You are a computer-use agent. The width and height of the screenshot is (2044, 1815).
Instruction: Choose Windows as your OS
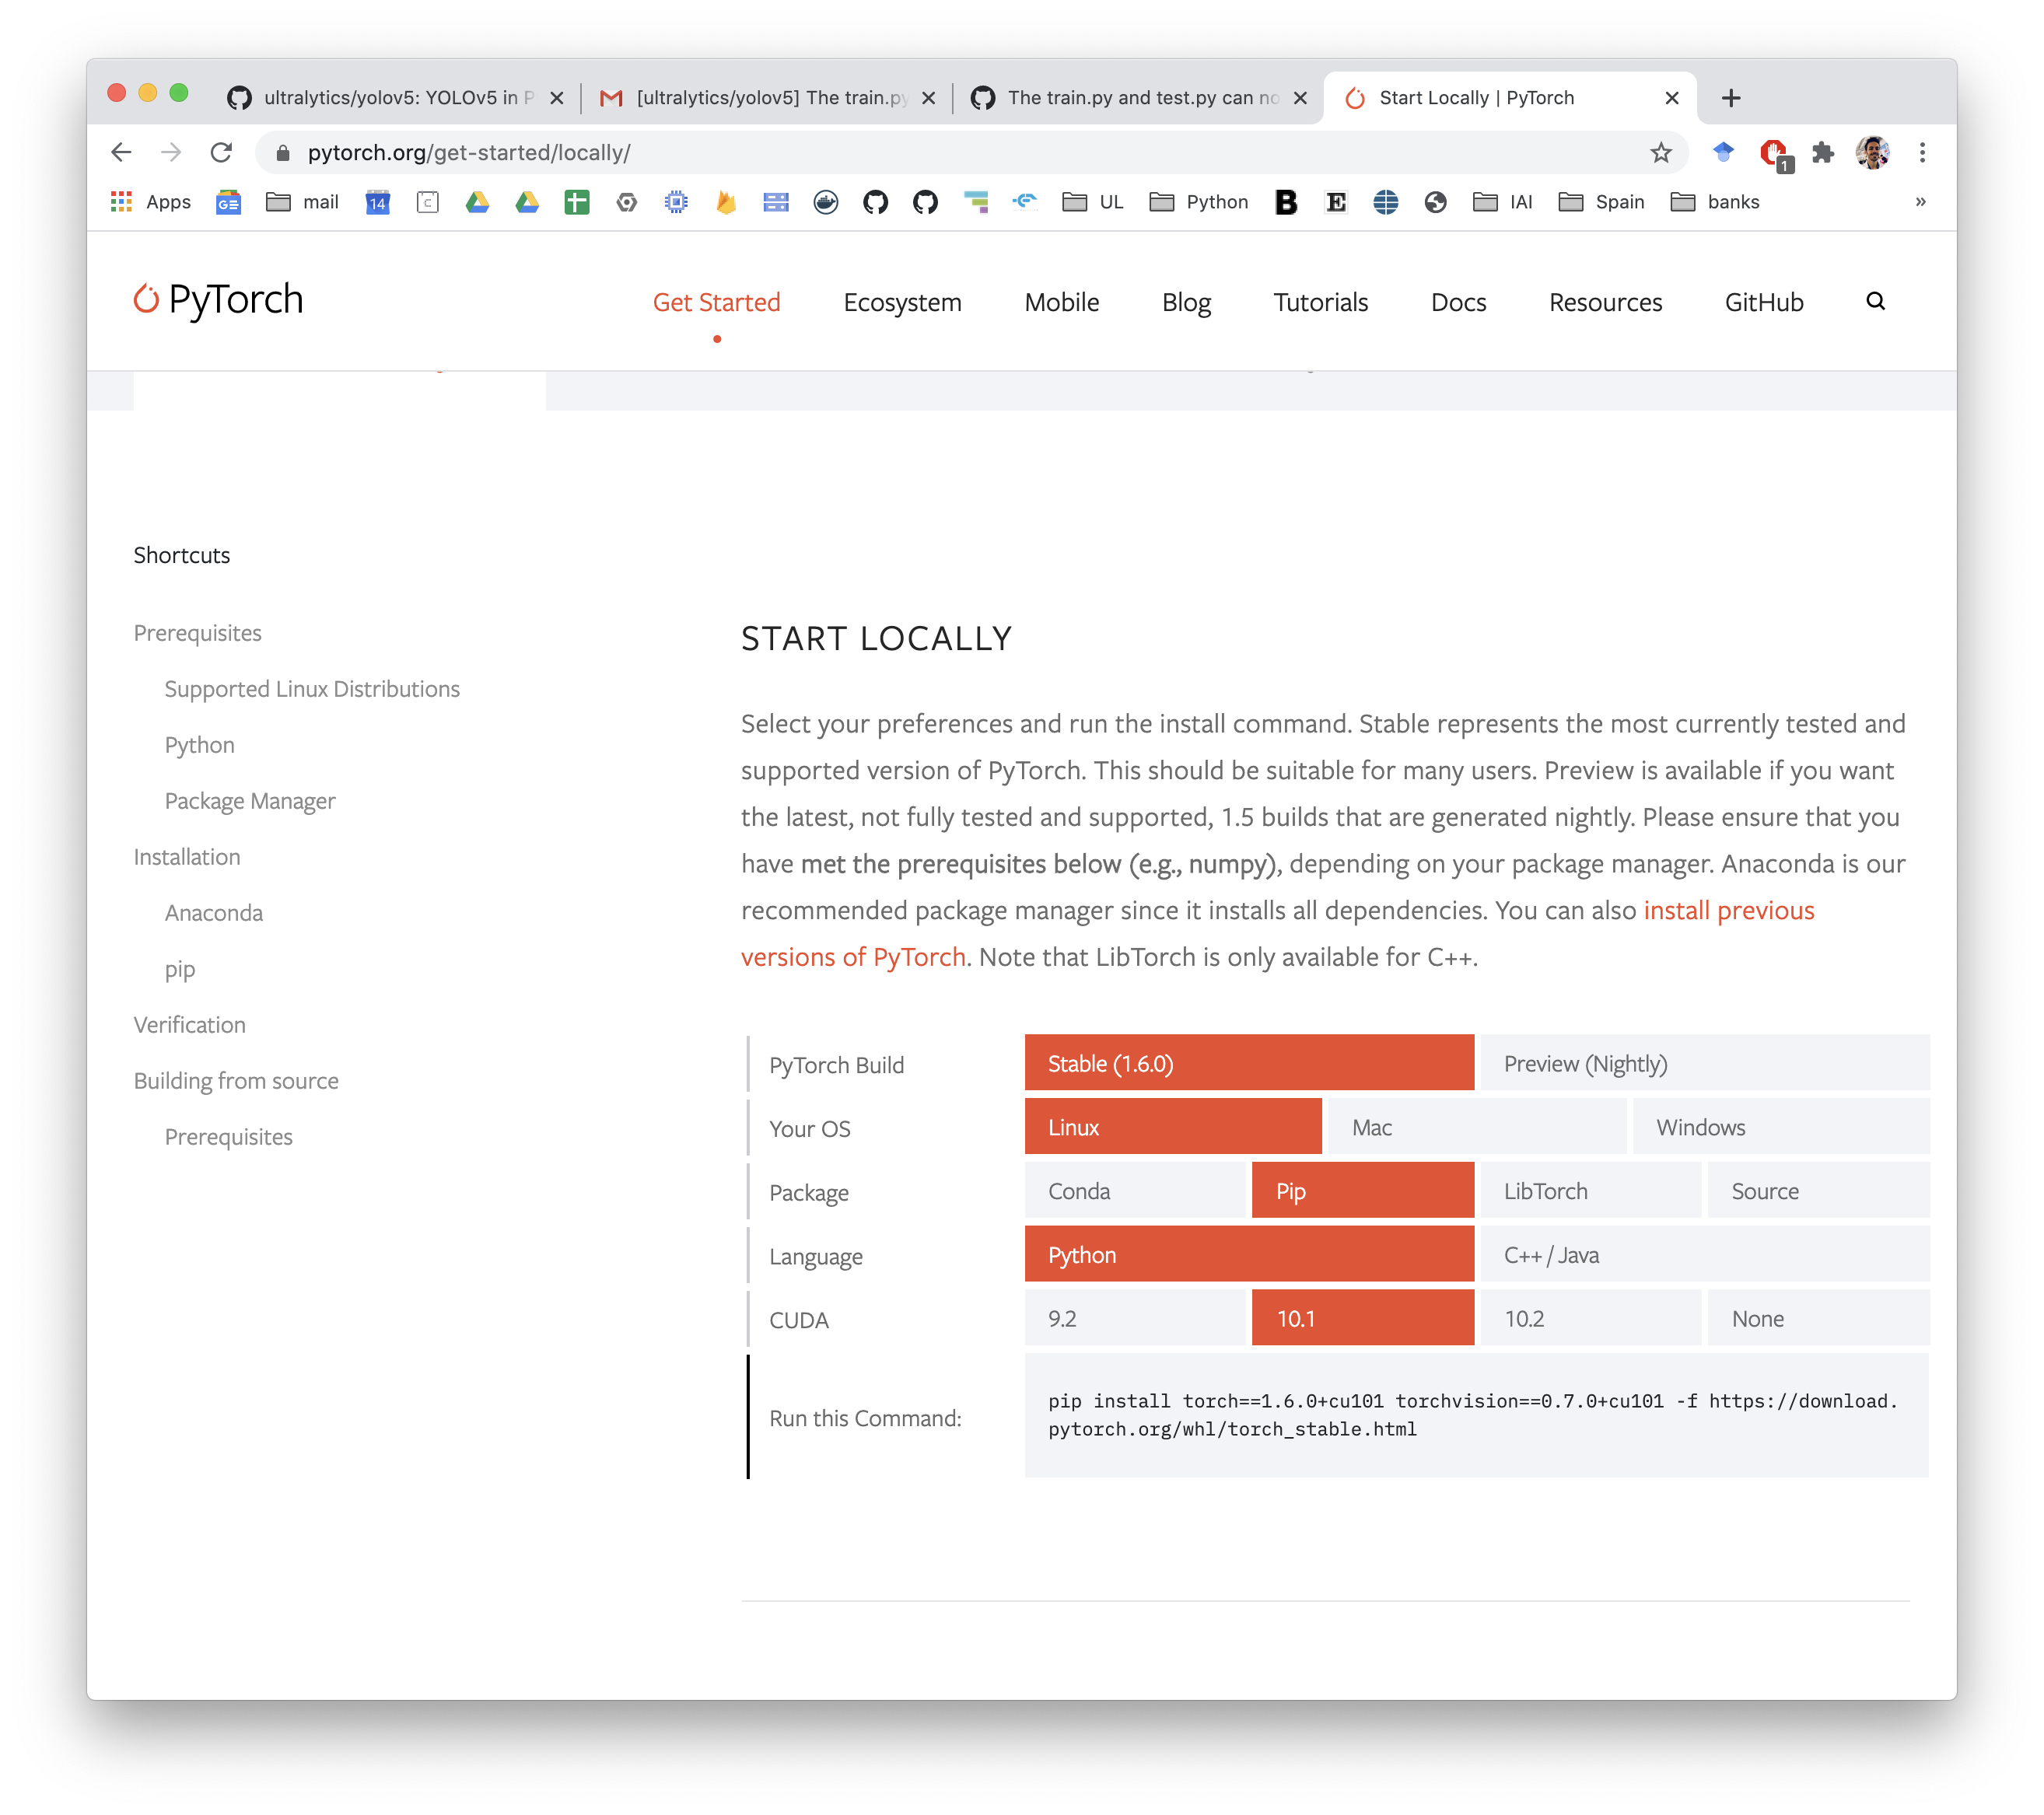click(x=1781, y=1126)
